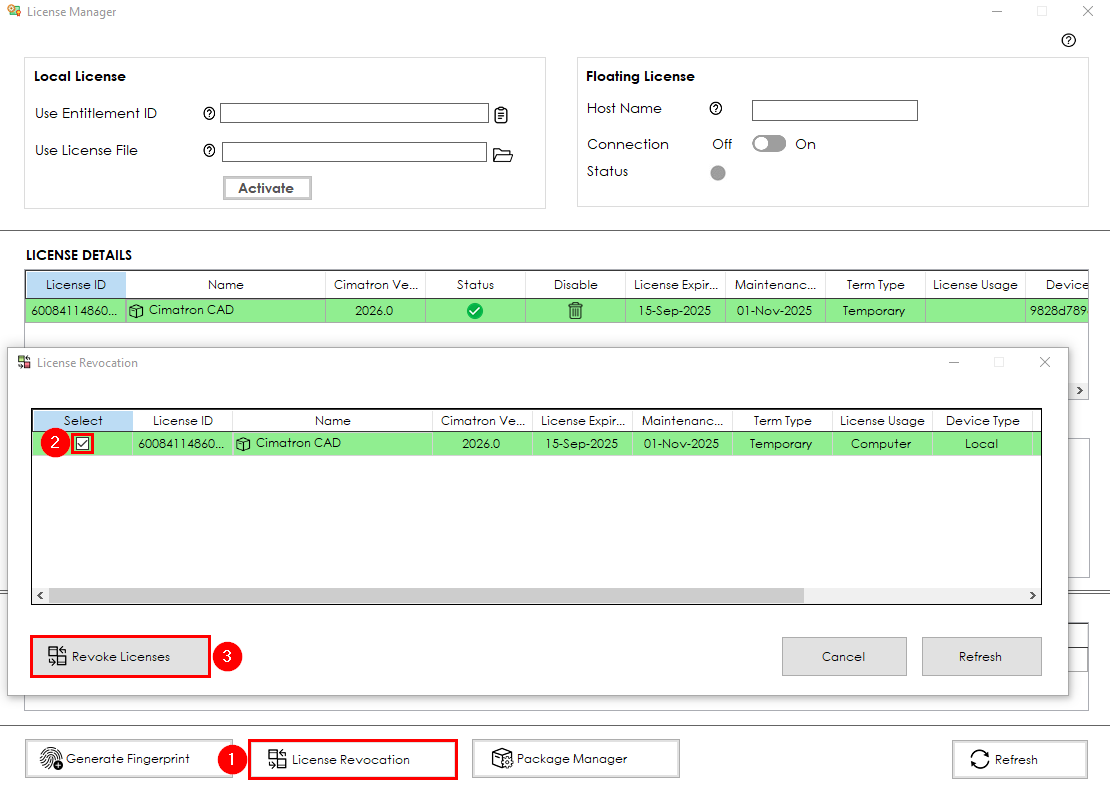Screen dimensions: 1110x787
Task: Click the right arrow of revocation table scrollbar
Action: pos(1032,596)
